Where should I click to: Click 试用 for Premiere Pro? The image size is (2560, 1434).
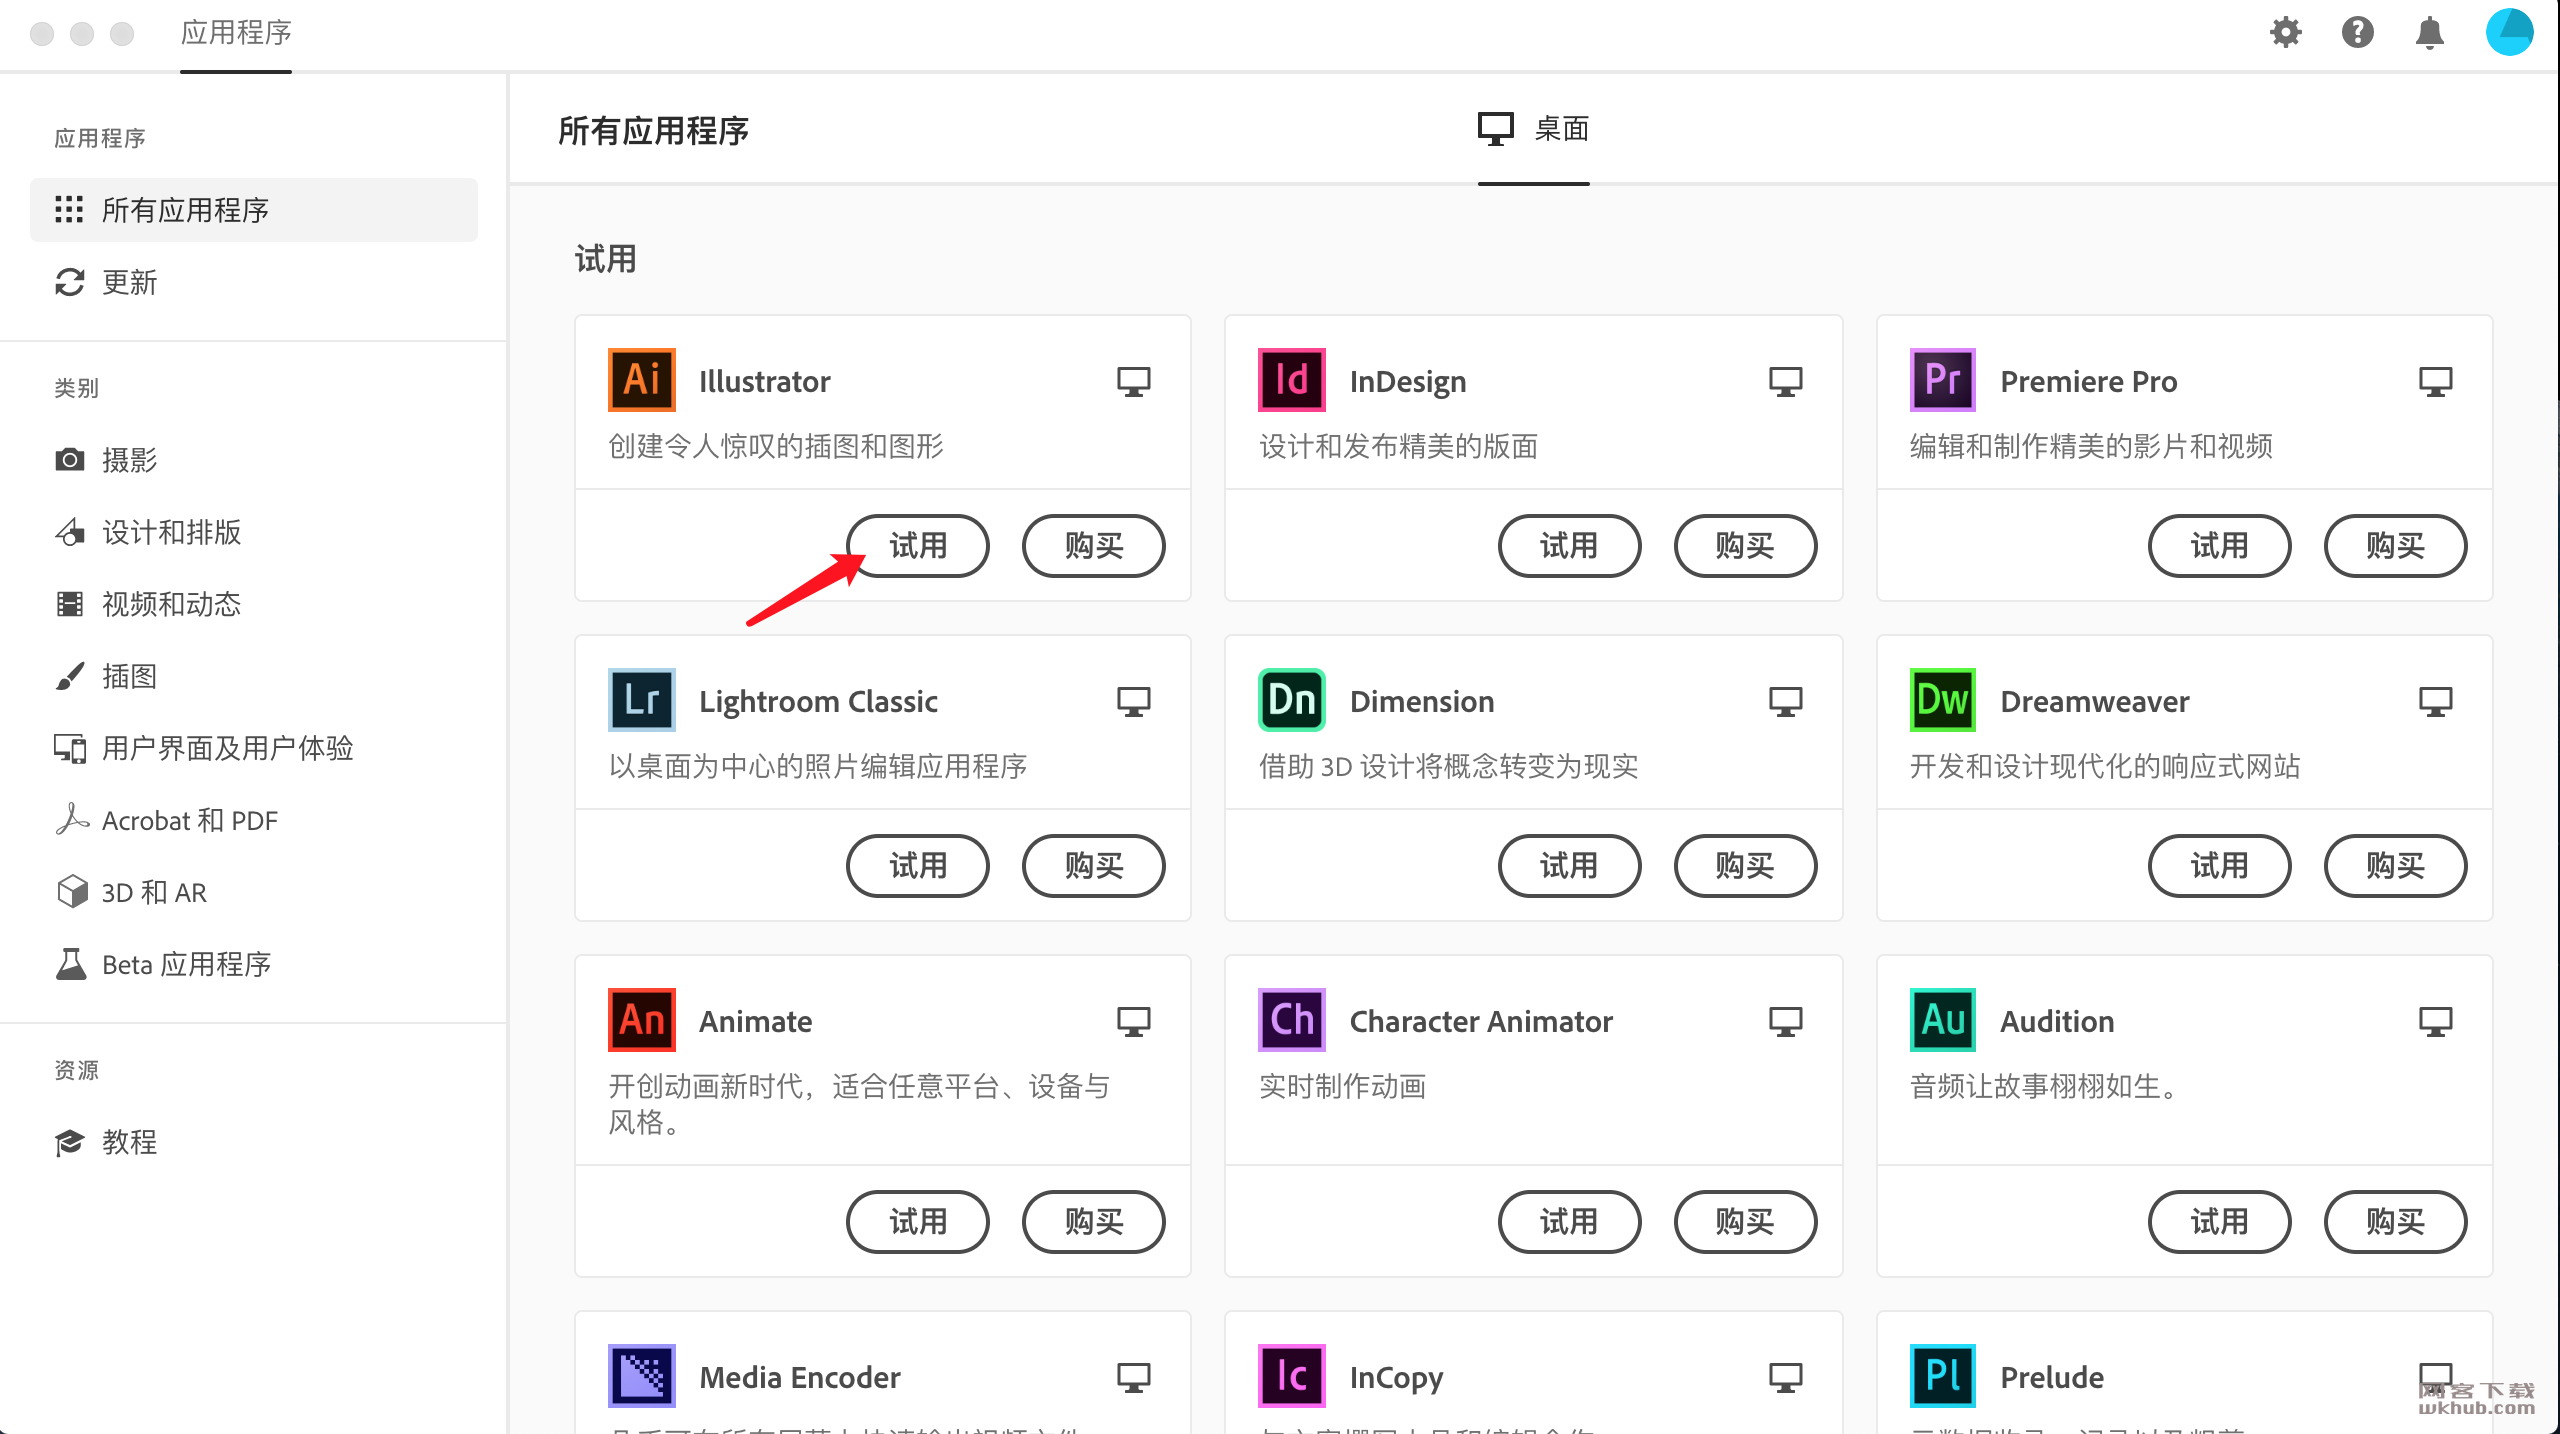click(2219, 546)
